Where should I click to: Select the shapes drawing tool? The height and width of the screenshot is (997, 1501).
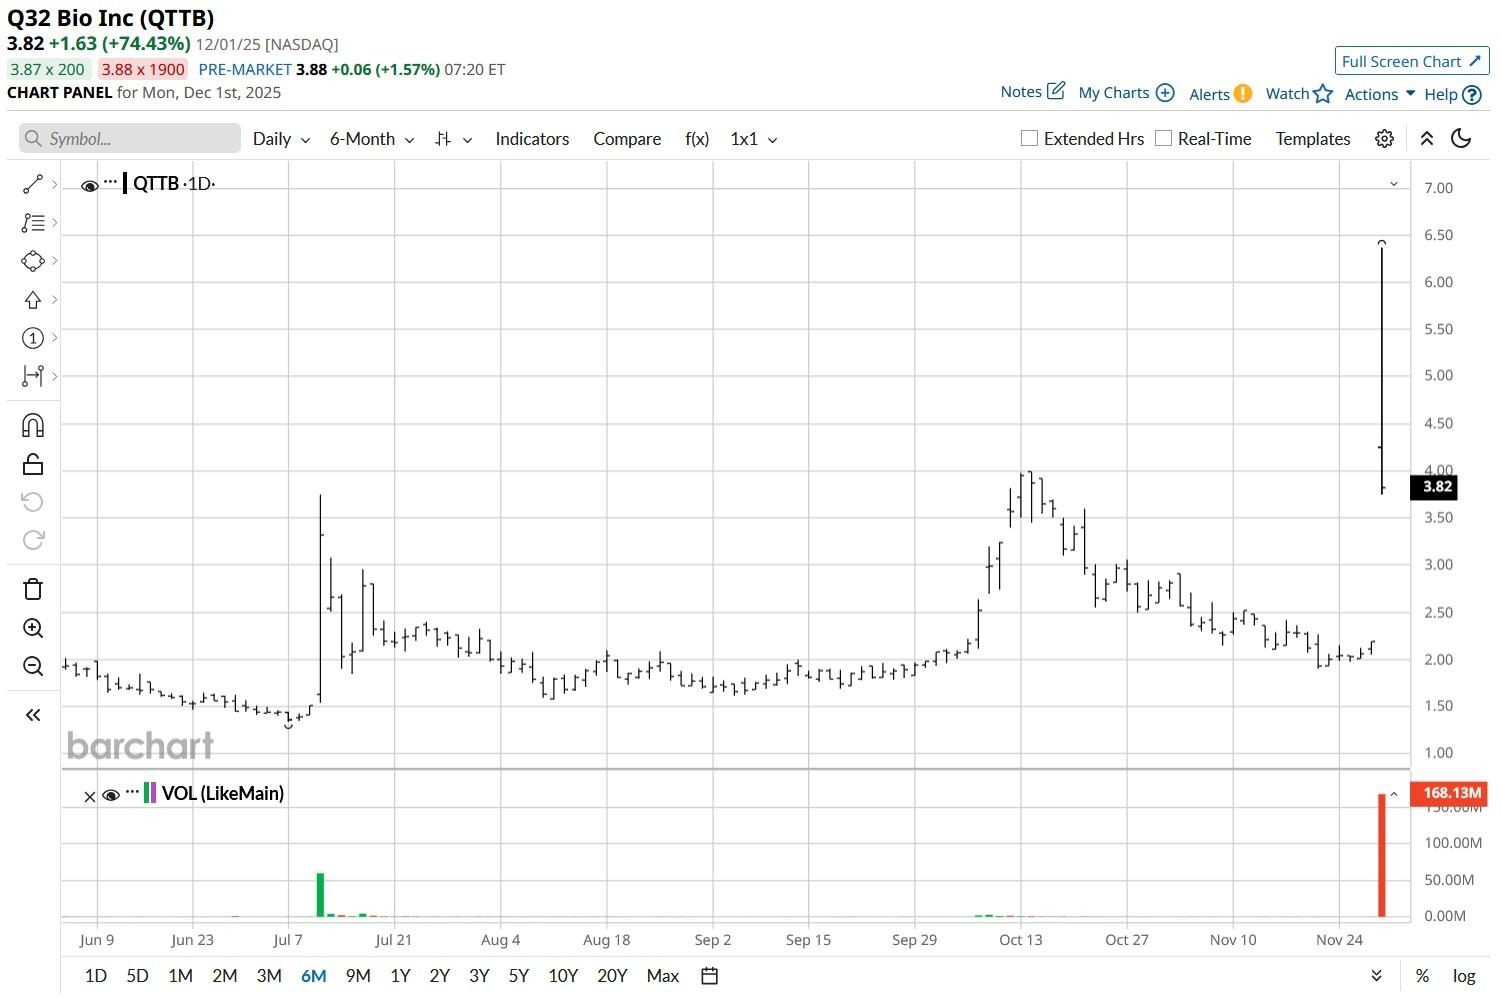tap(32, 261)
